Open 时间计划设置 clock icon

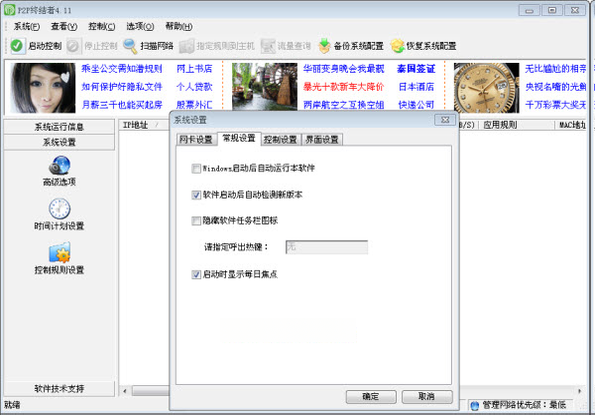[x=60, y=209]
